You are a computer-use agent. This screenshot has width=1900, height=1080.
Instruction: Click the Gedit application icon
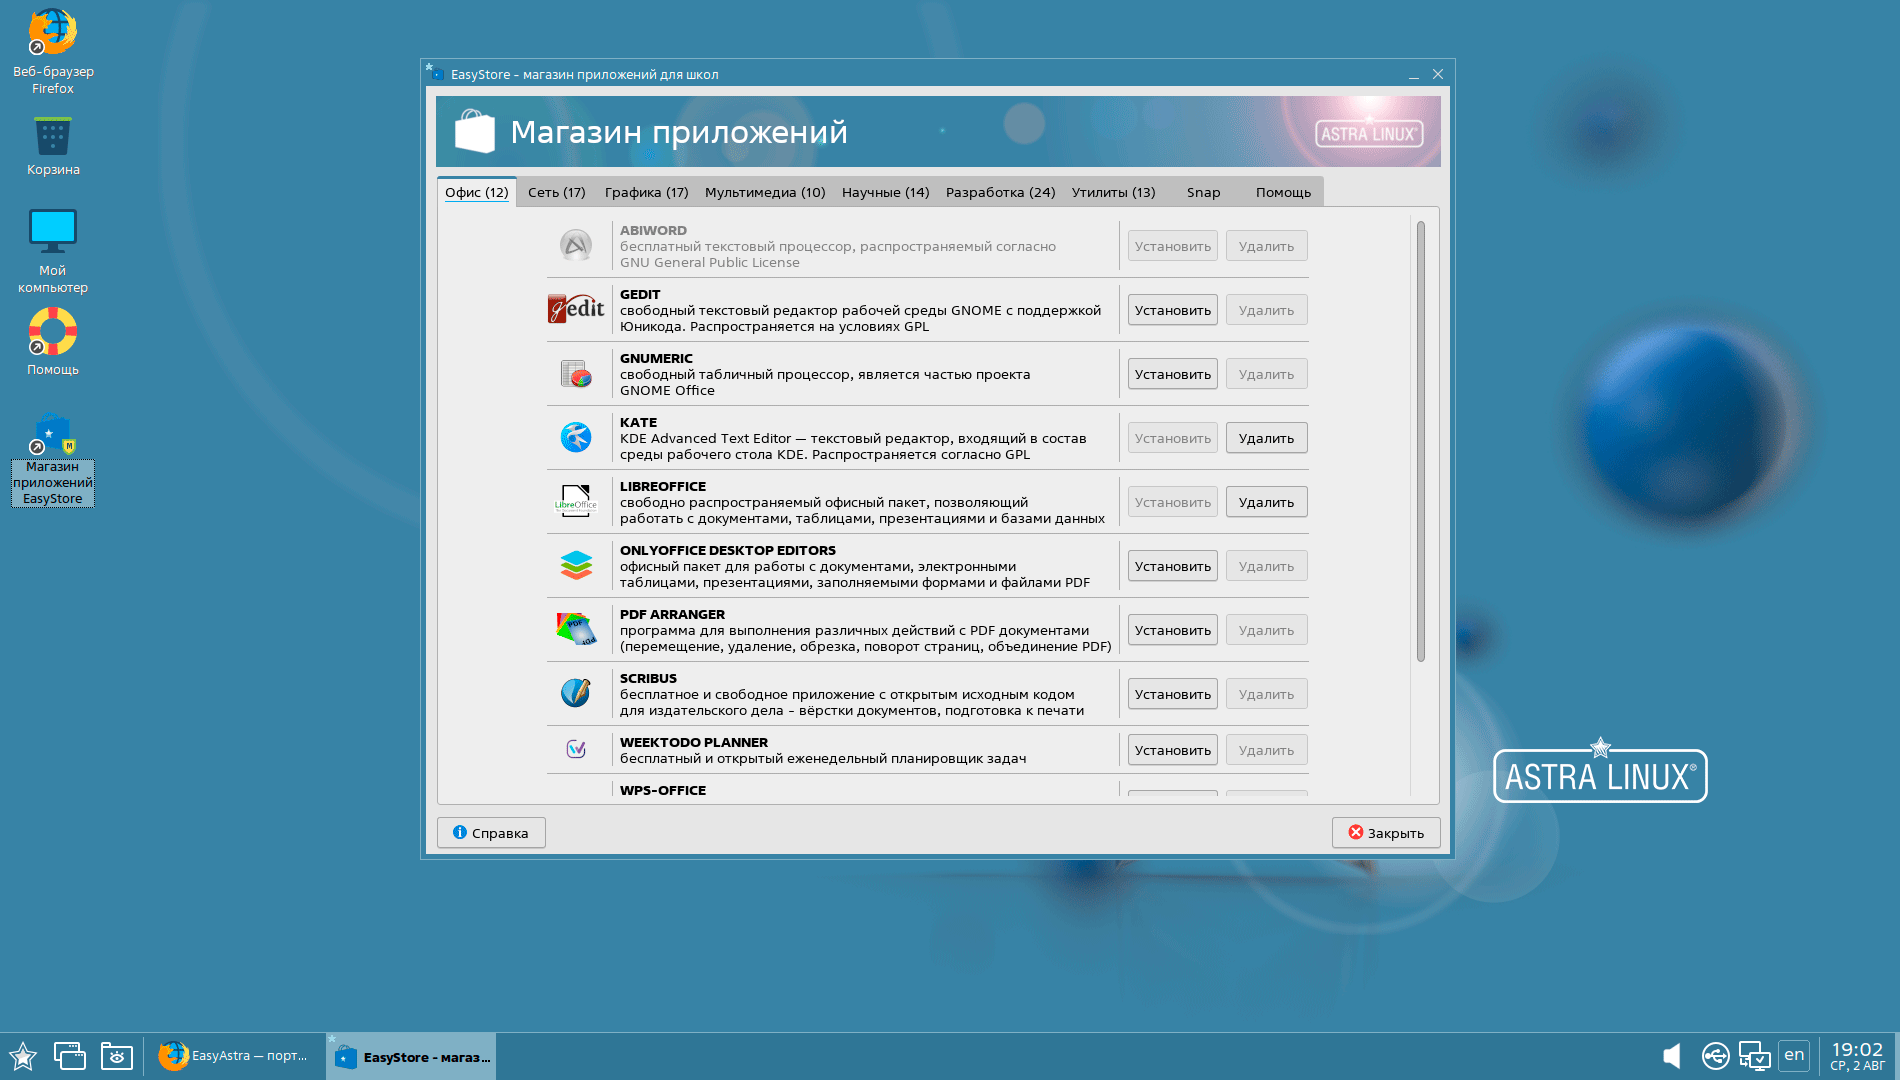576,309
